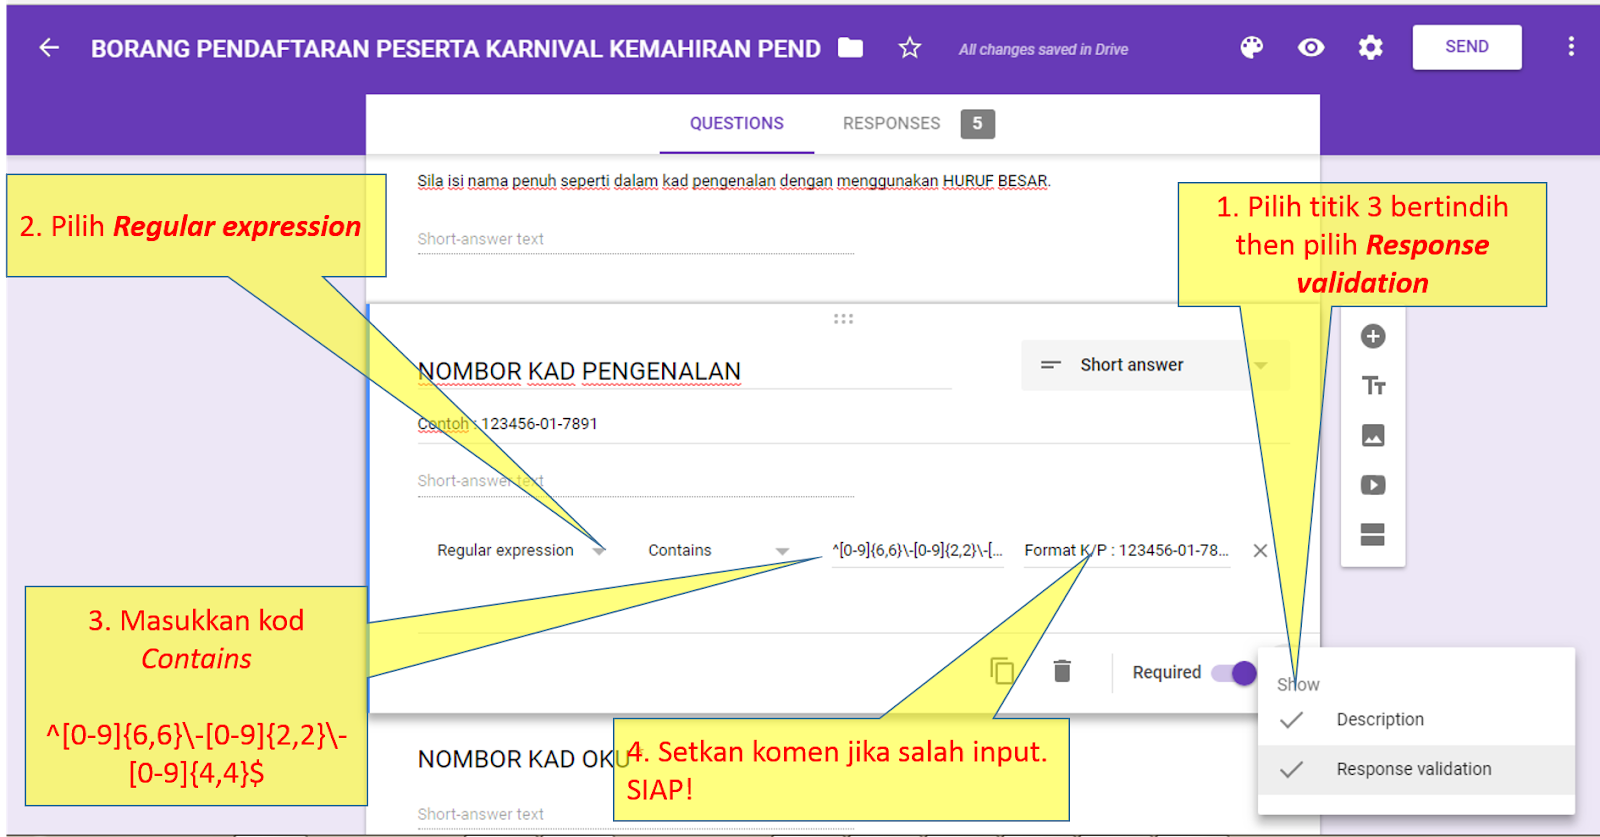Add video from side toolbar
The image size is (1600, 837).
point(1373,485)
